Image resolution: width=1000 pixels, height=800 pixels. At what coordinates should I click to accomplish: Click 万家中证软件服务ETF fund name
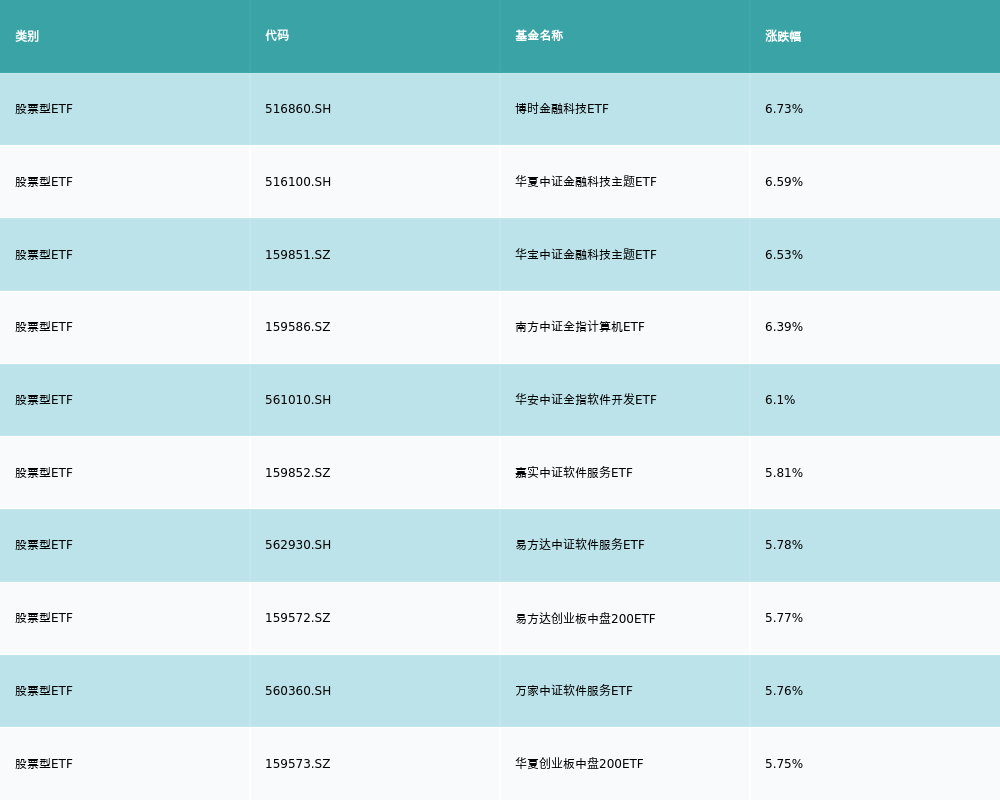(573, 691)
